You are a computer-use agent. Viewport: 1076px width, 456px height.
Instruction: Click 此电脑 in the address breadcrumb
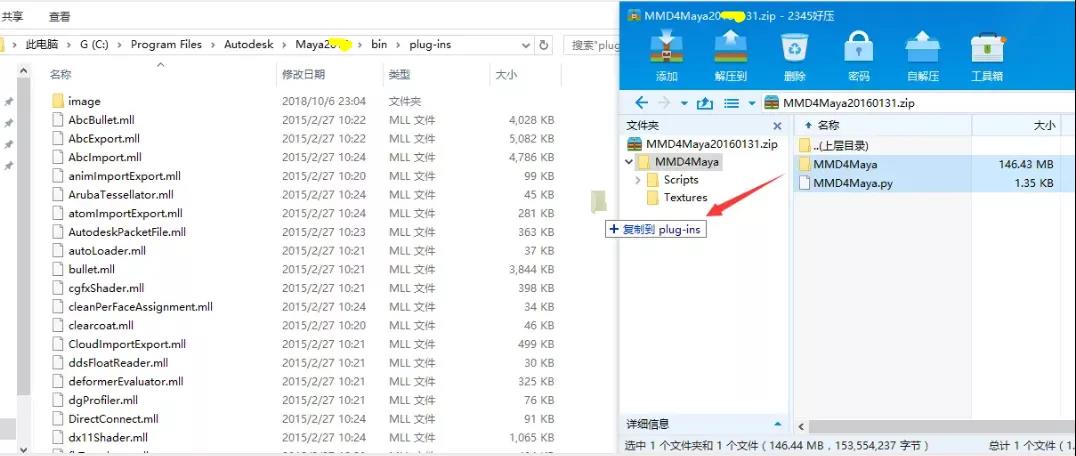(42, 45)
